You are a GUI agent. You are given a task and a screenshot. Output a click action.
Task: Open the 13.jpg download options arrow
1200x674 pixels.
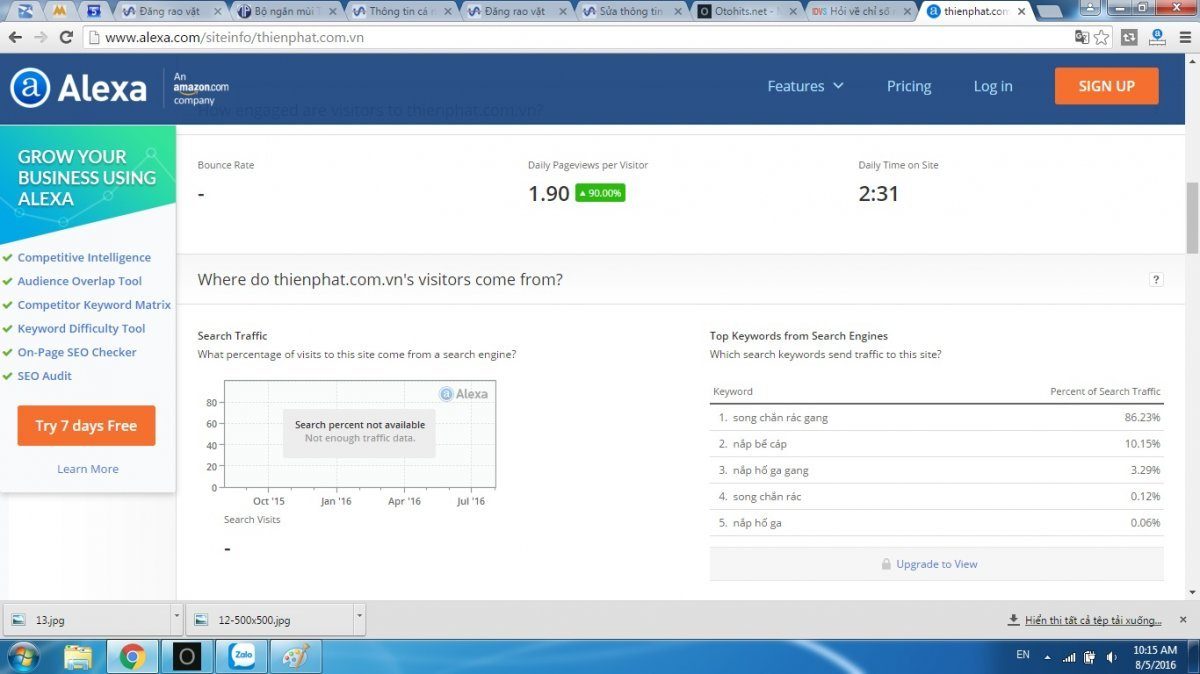pyautogui.click(x=176, y=620)
